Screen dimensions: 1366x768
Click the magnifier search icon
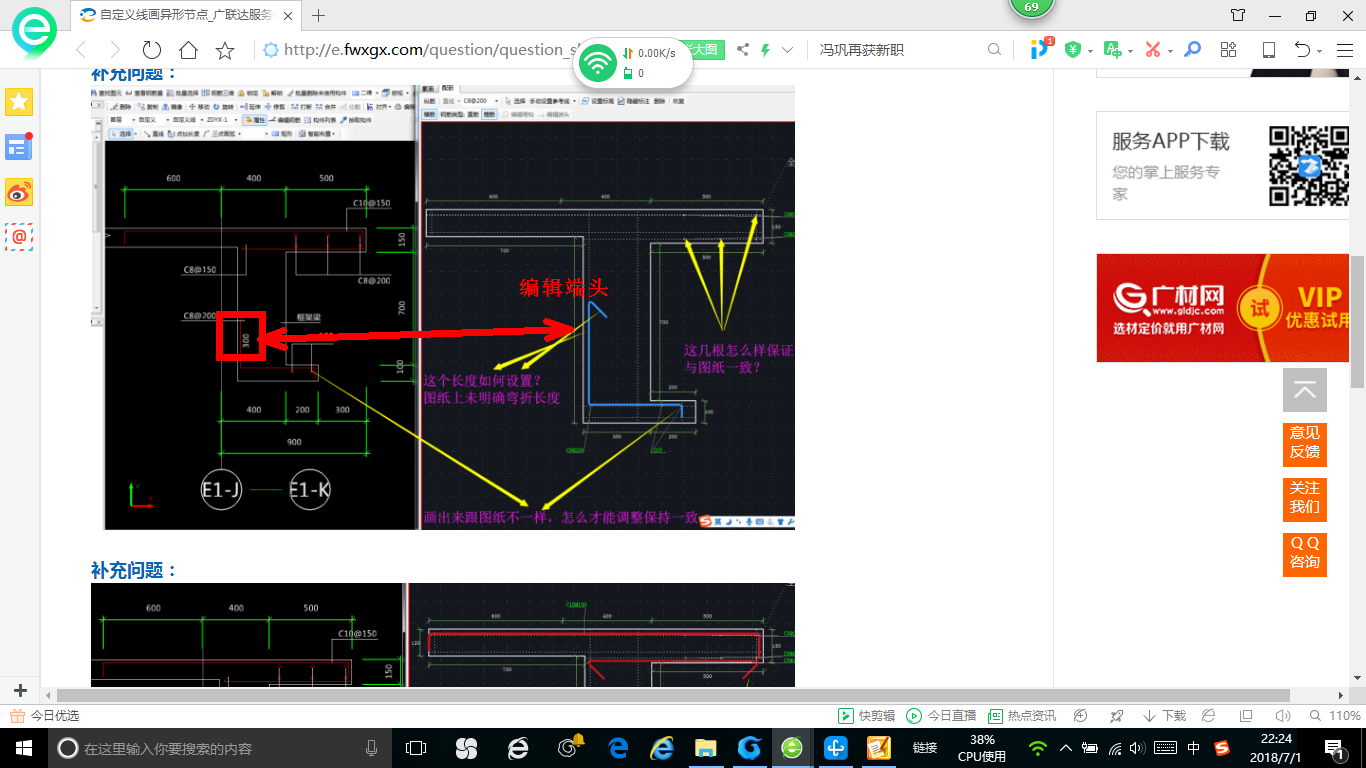[994, 50]
